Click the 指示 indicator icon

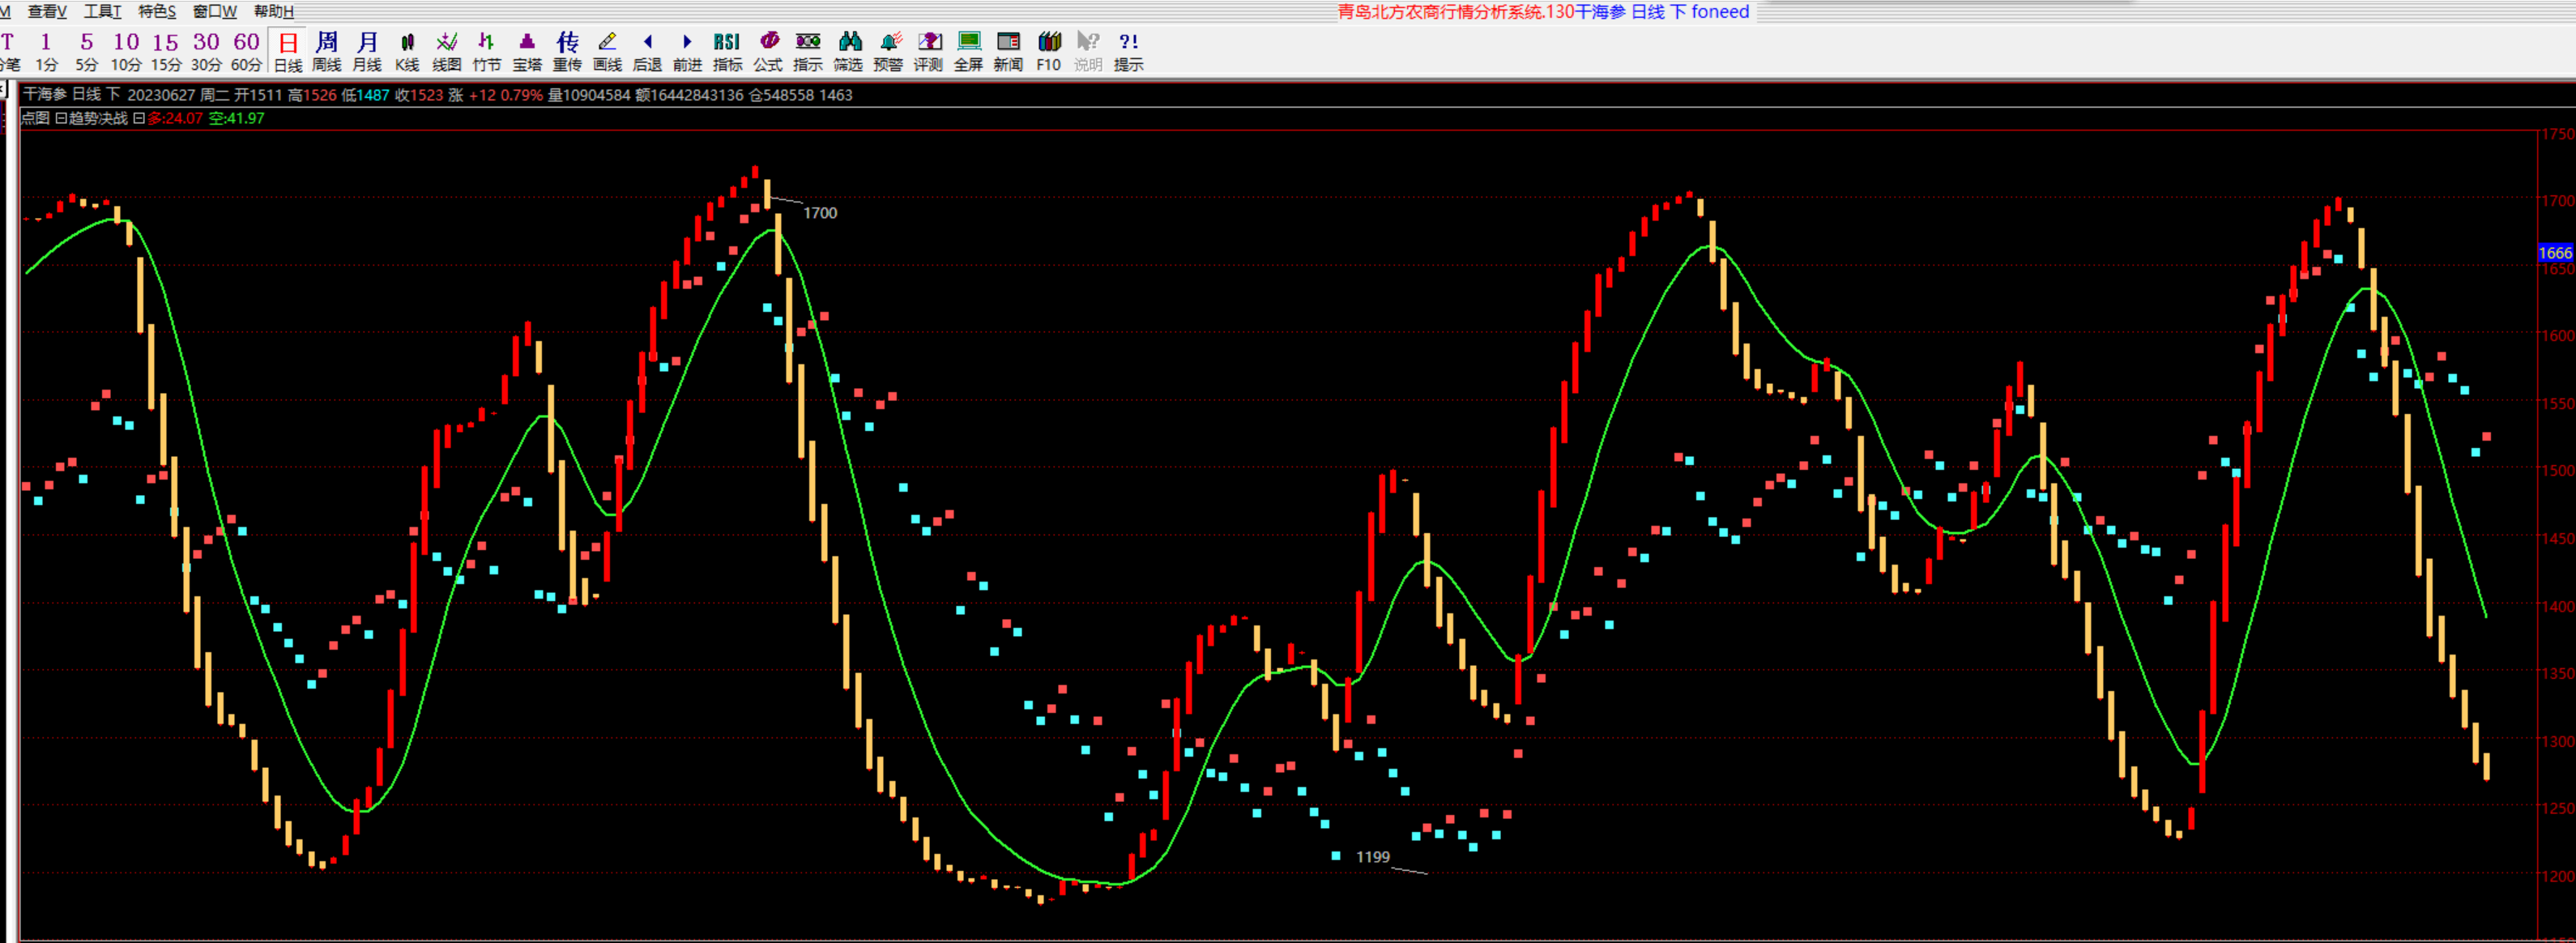click(x=808, y=51)
